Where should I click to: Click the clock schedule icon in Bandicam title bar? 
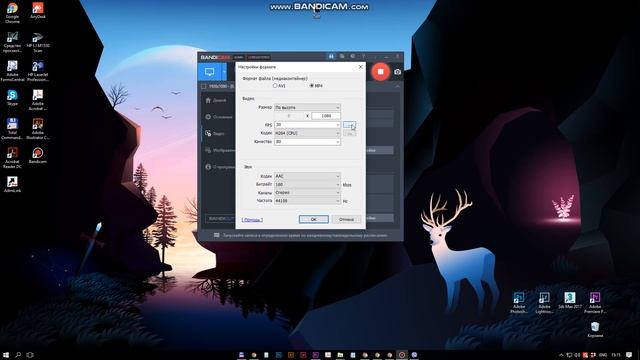click(353, 56)
